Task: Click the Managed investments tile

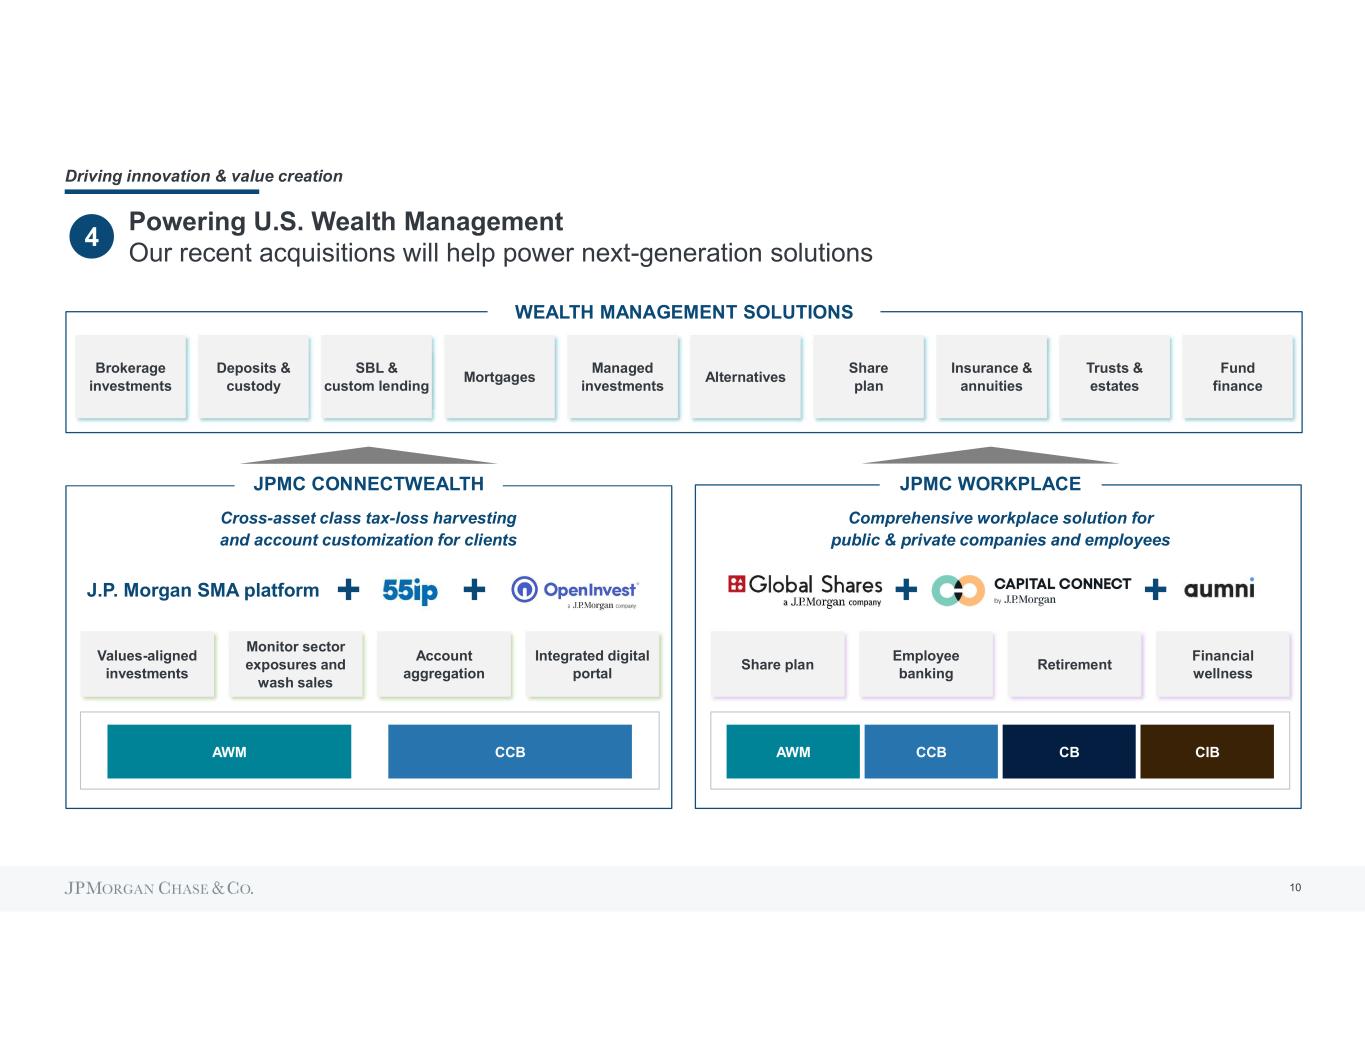Action: (622, 377)
